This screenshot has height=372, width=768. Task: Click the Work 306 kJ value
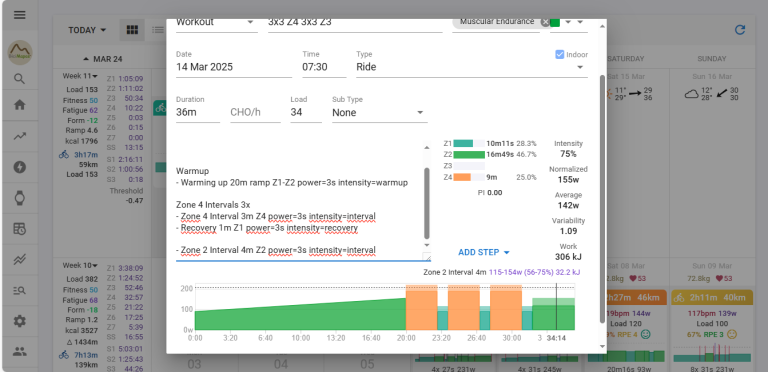(568, 256)
